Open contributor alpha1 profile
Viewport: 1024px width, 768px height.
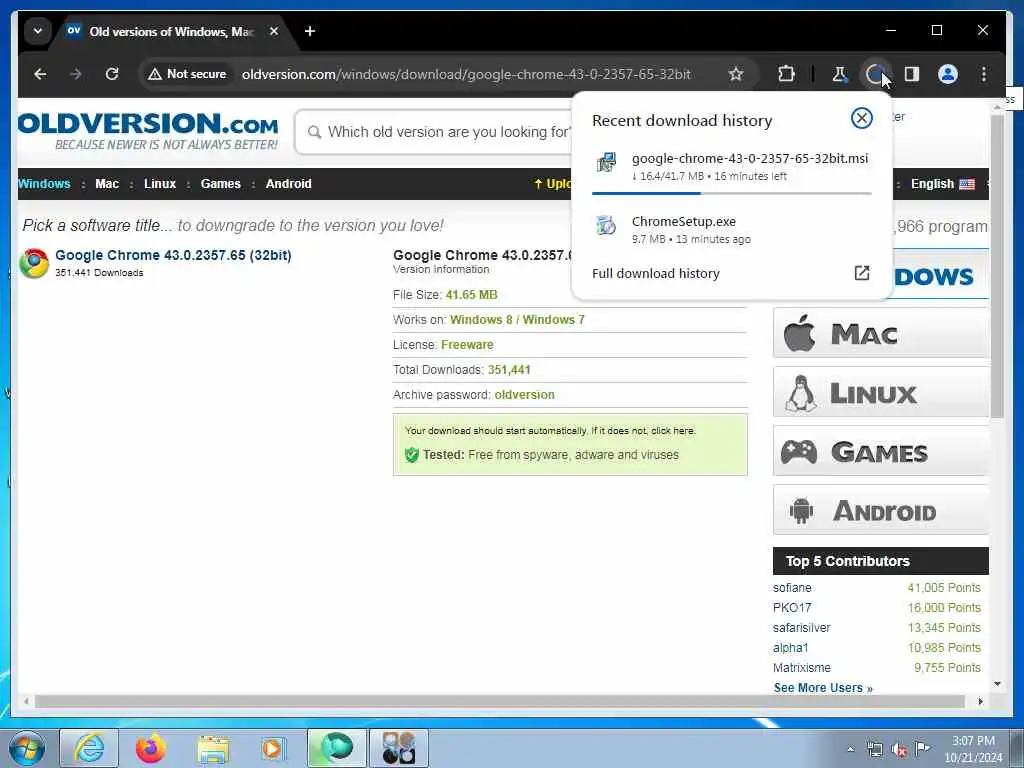point(791,648)
